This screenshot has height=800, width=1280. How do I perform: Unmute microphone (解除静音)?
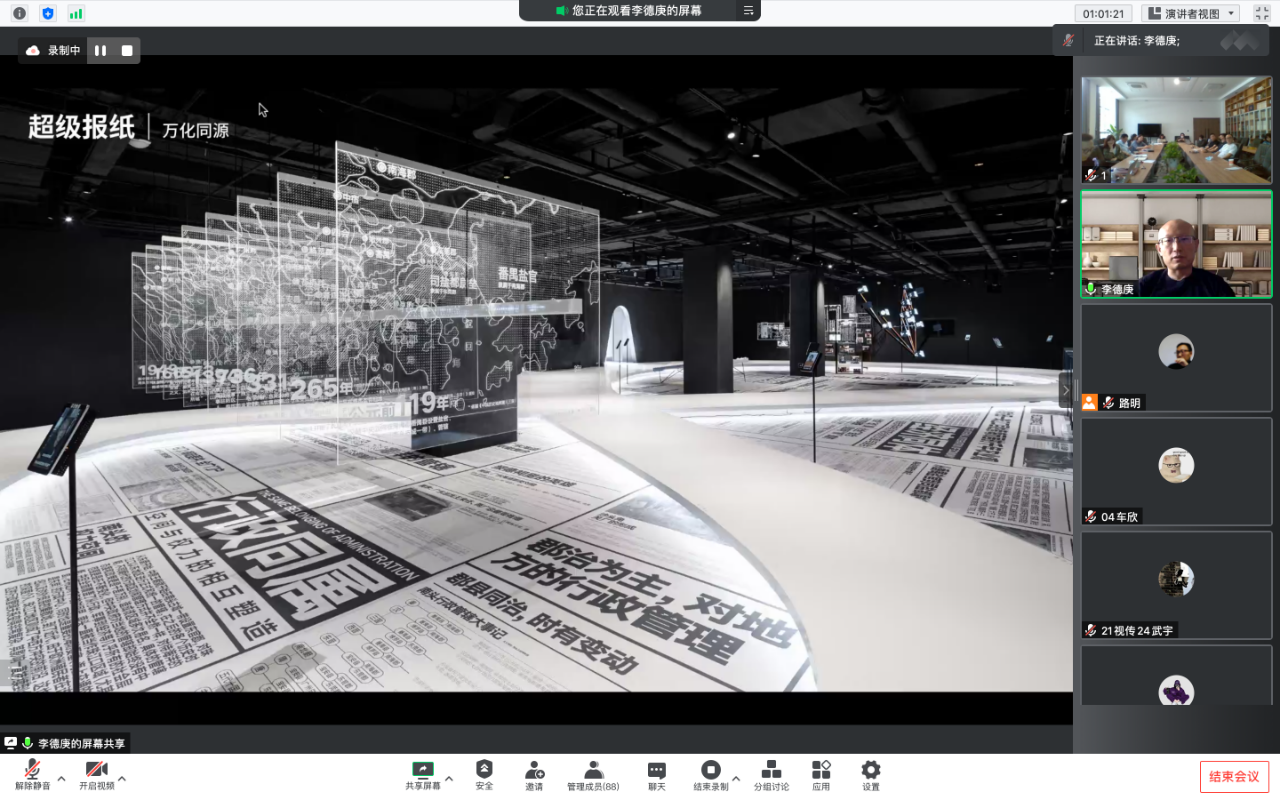[32, 775]
